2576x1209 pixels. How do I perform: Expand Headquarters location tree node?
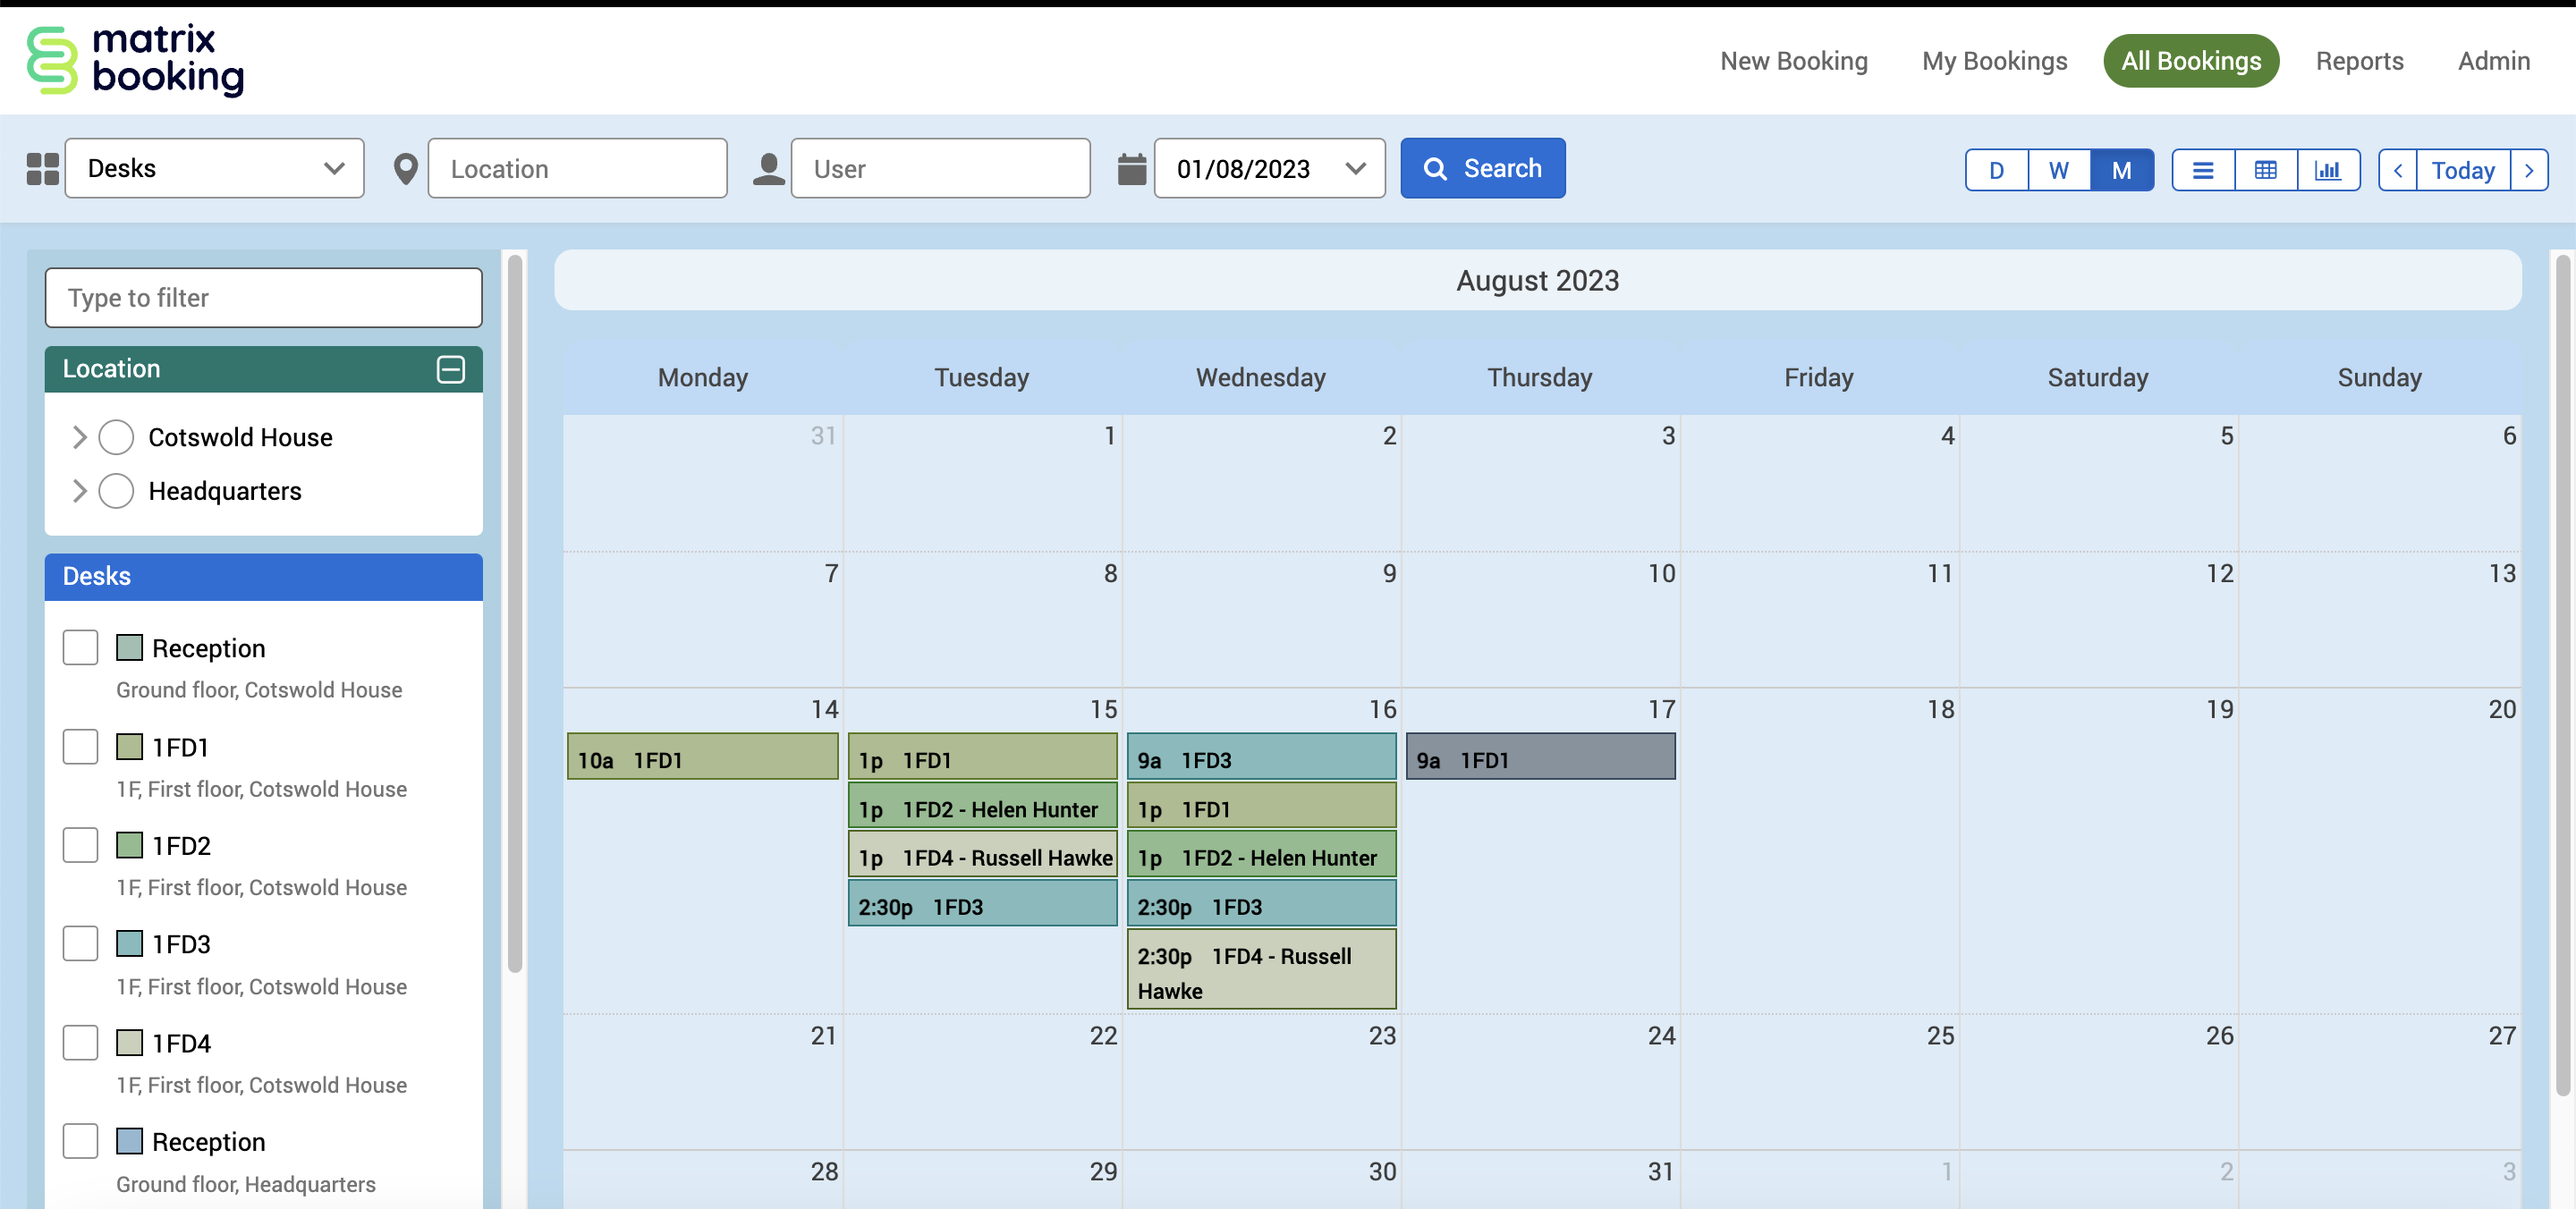tap(79, 491)
